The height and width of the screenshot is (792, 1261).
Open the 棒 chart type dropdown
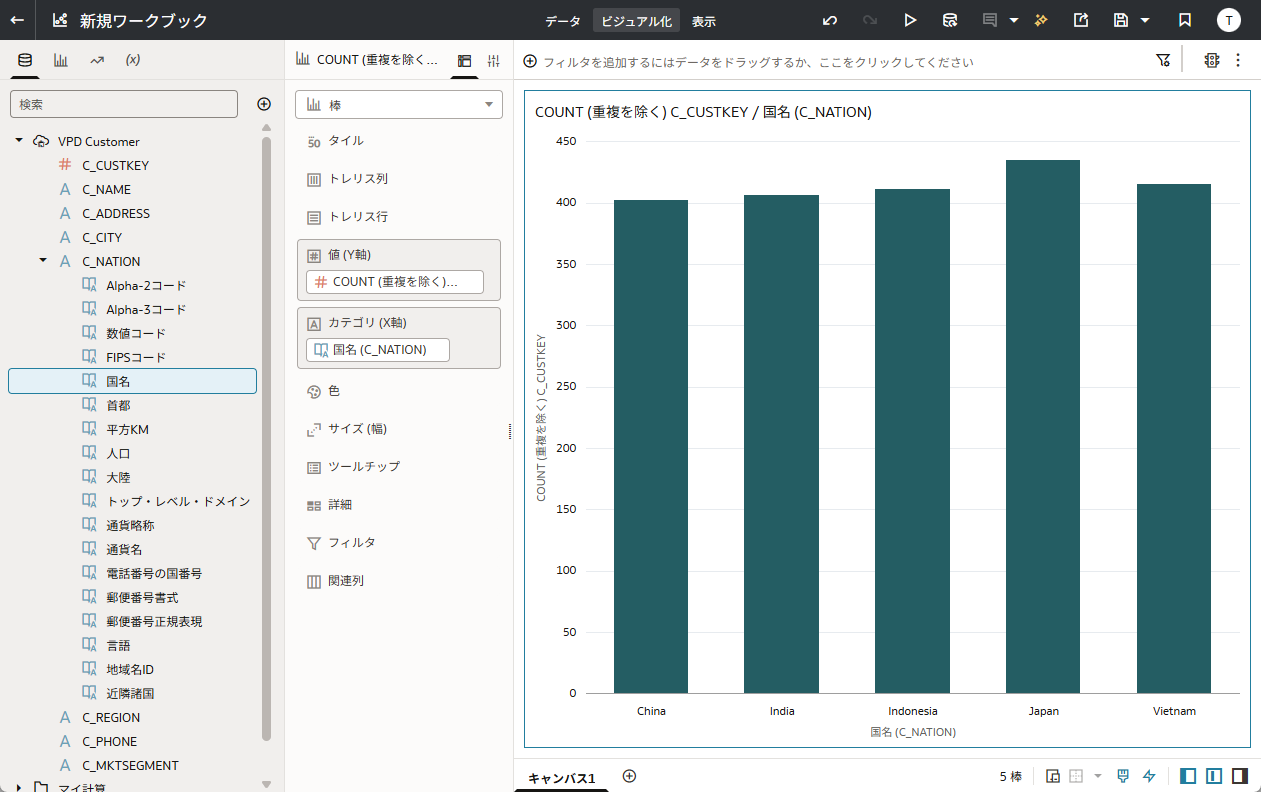pos(399,104)
